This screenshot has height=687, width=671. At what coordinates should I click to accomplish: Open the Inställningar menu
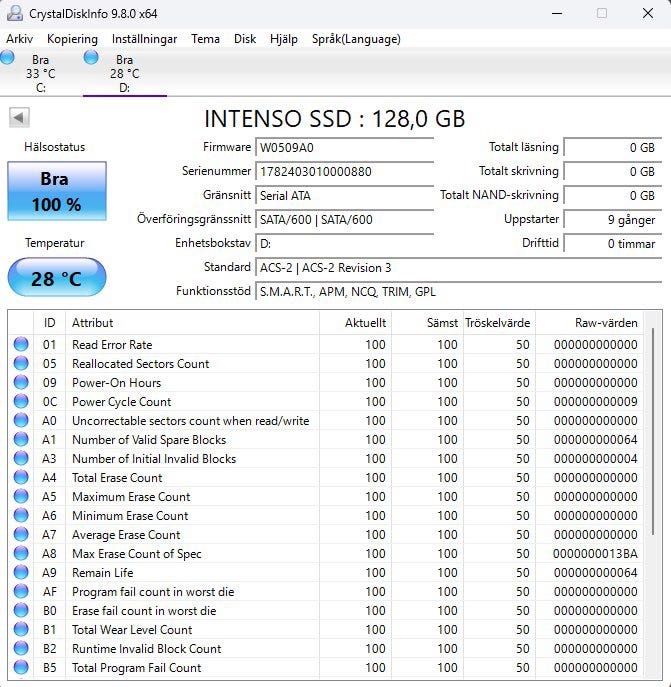click(144, 39)
